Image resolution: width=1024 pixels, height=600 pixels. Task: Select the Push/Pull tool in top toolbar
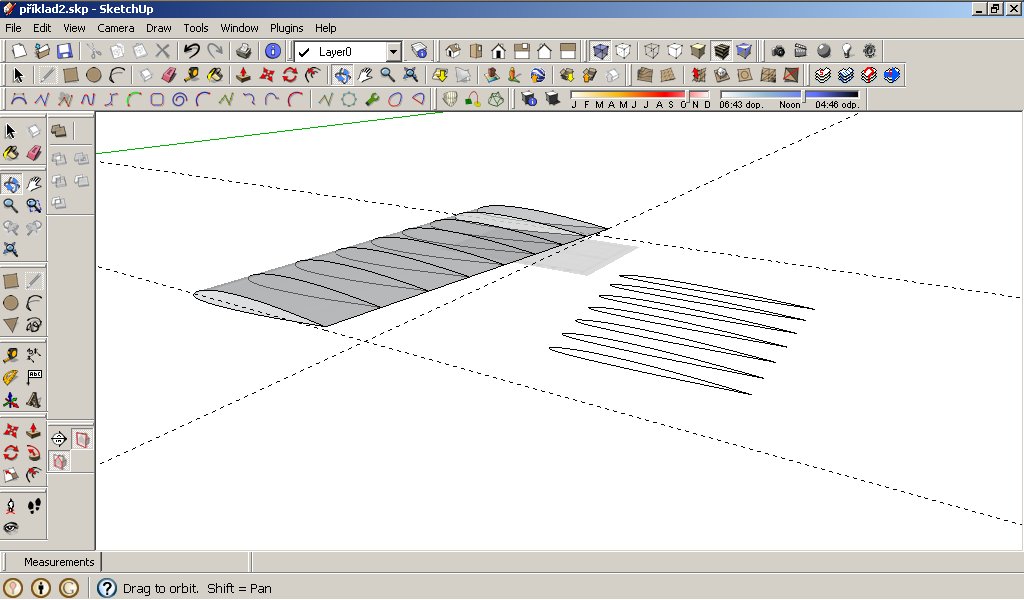click(242, 75)
